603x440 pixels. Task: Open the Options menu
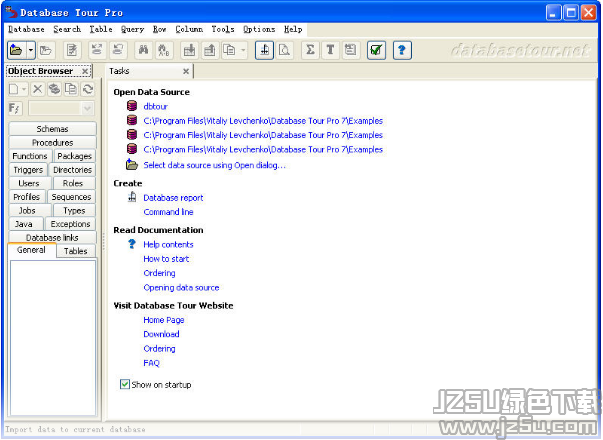[259, 29]
